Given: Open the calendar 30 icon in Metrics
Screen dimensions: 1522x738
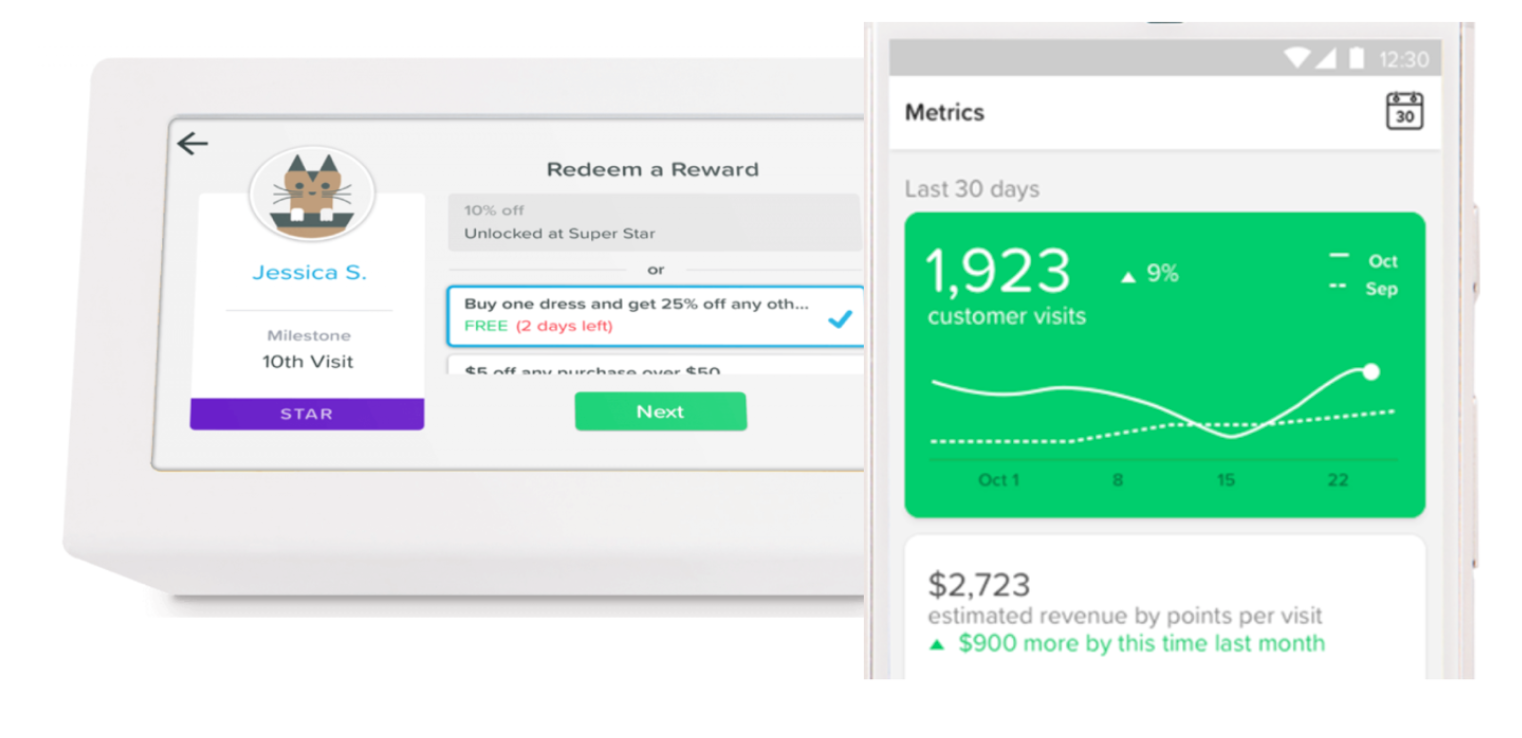Looking at the screenshot, I should click(x=1404, y=111).
